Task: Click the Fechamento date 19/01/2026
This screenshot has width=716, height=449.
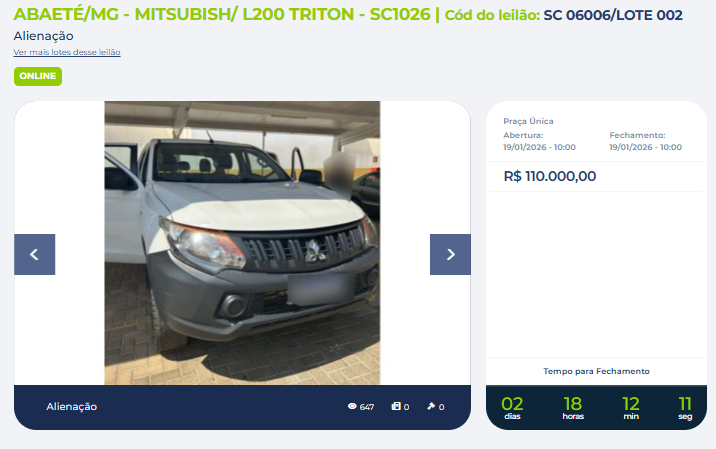Action: (x=645, y=147)
